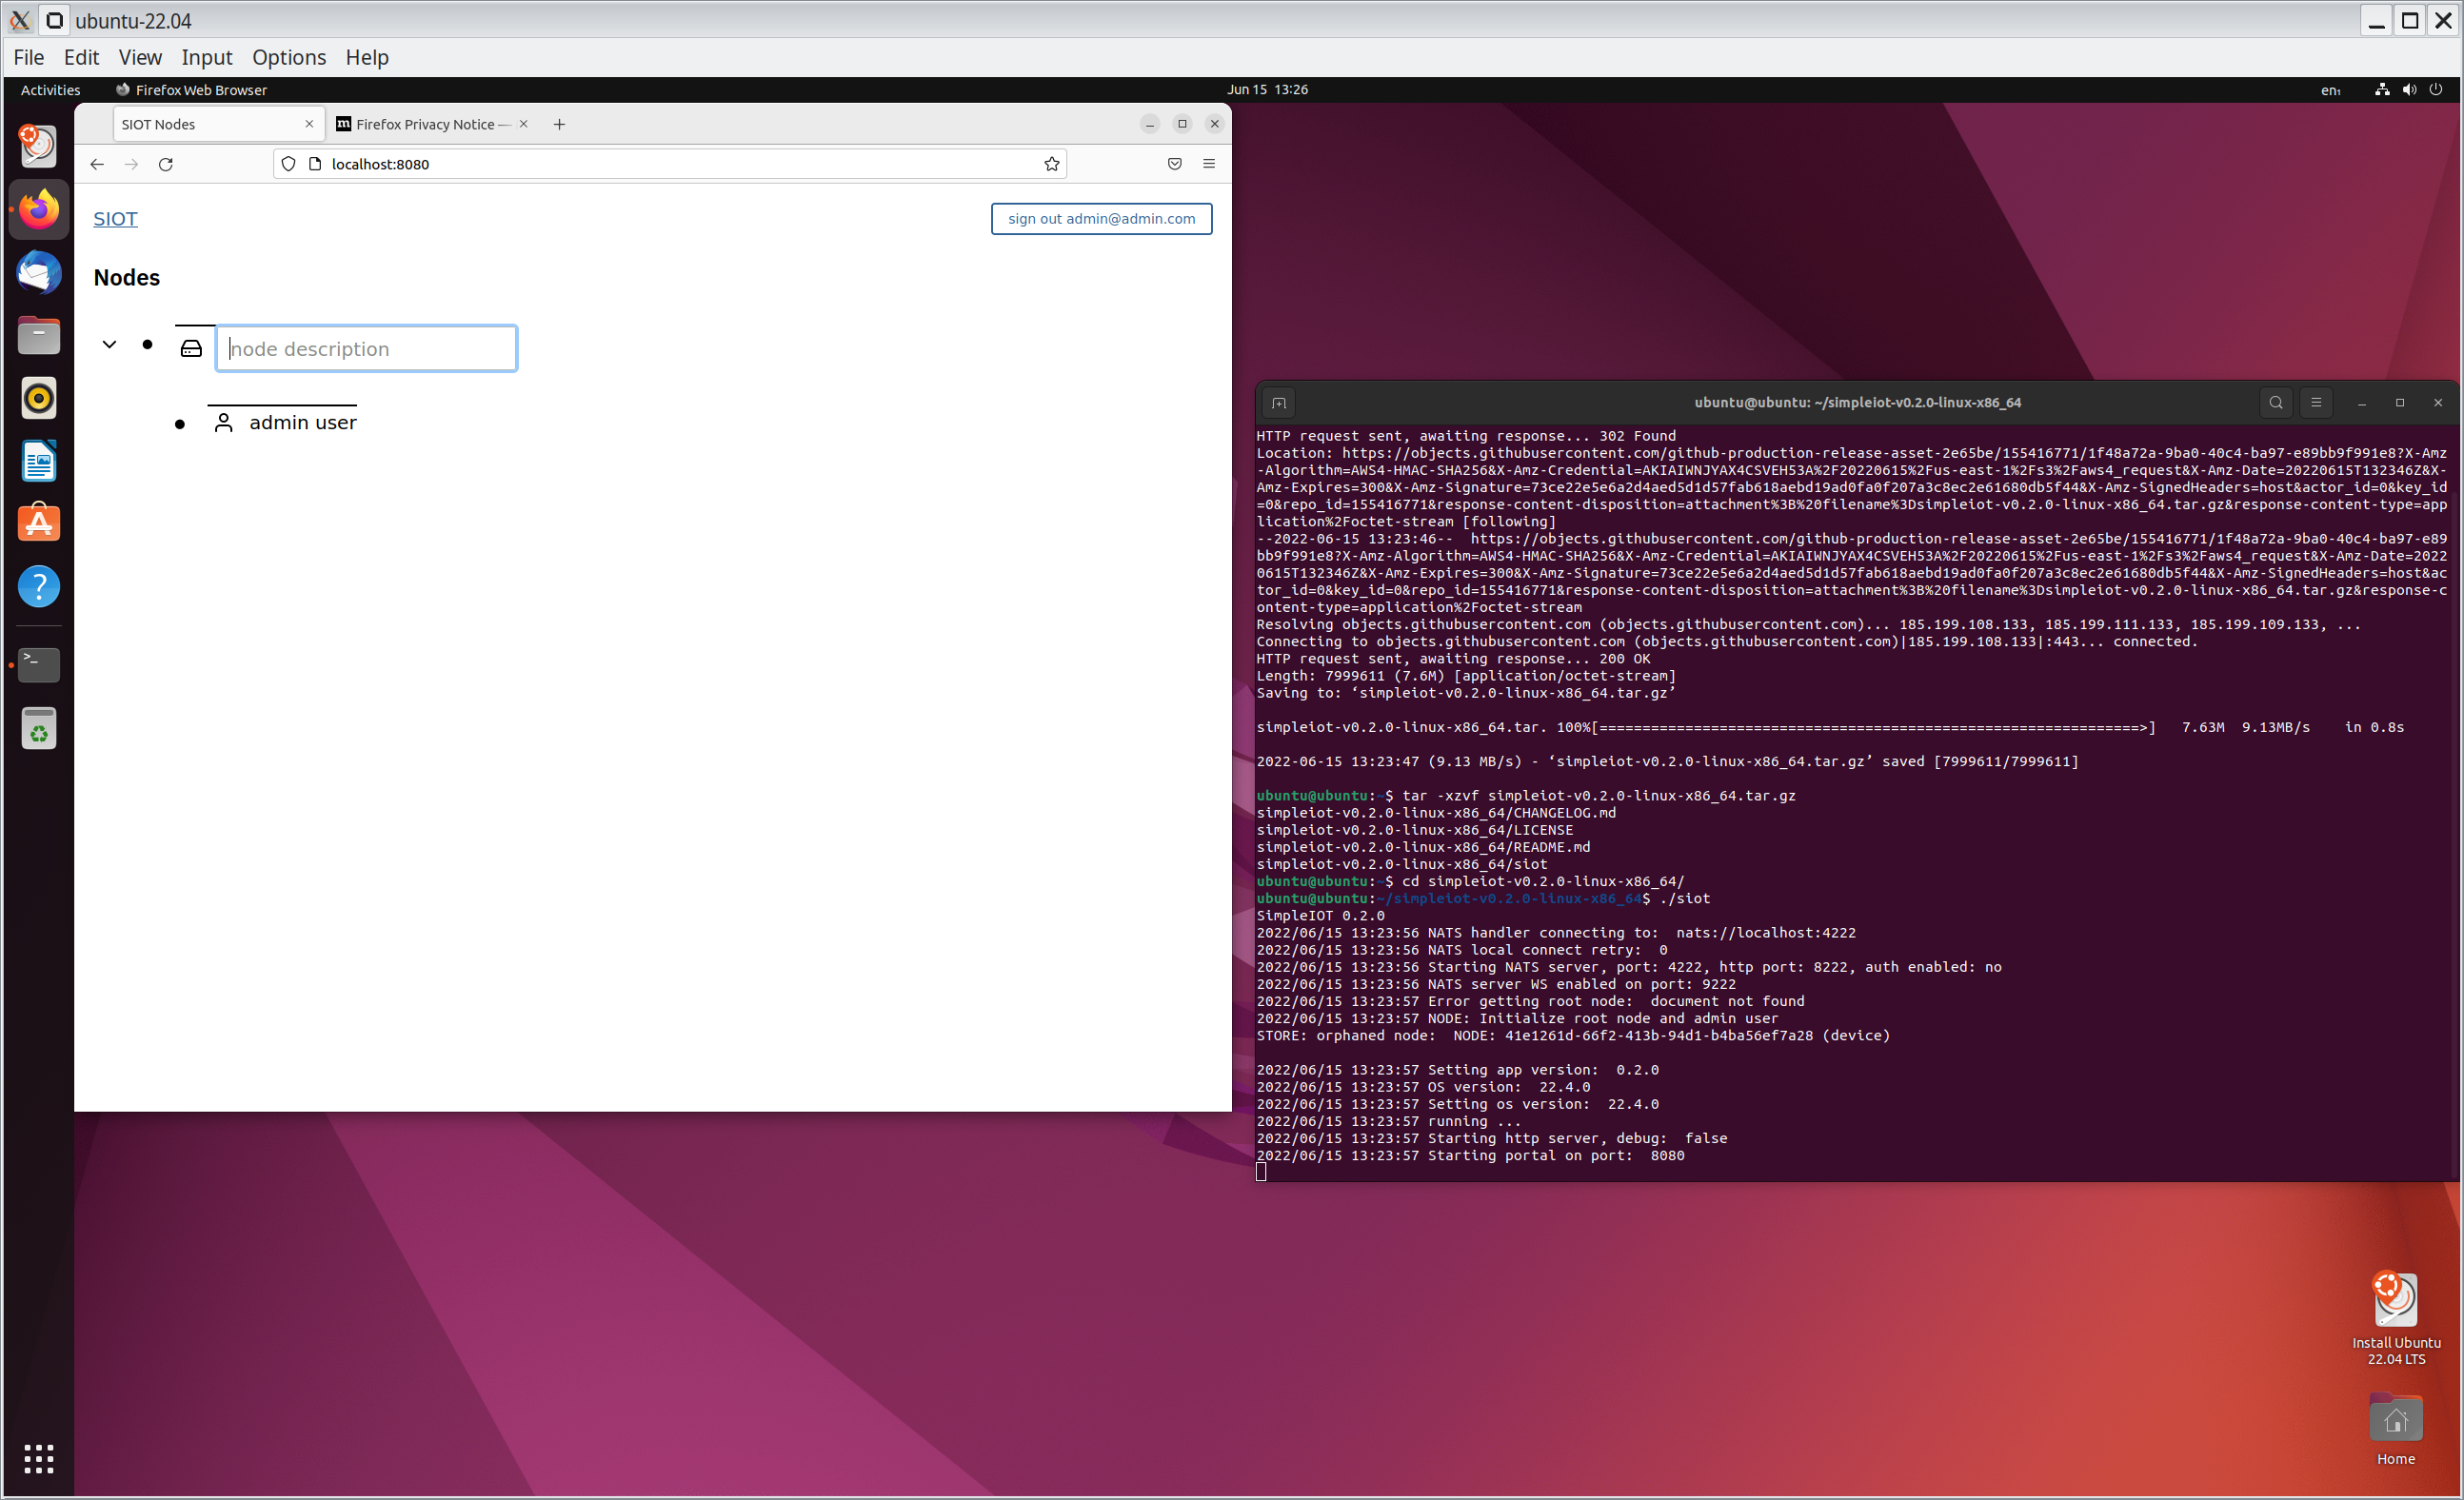Open the File menu
The height and width of the screenshot is (1500, 2464).
[28, 57]
